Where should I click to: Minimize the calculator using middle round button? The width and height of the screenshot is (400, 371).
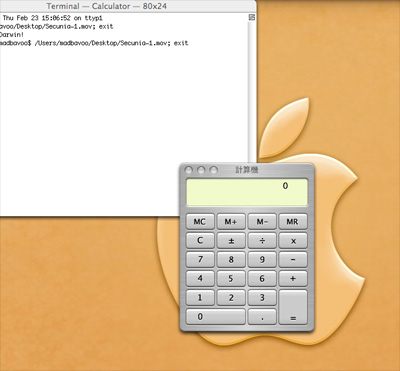201,170
